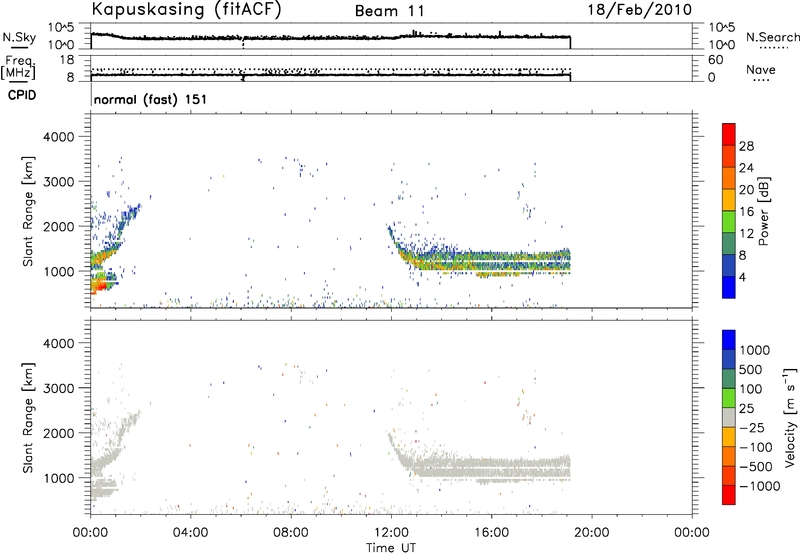800x554 pixels.
Task: Click the '28' value on Power color bar
Action: click(746, 146)
